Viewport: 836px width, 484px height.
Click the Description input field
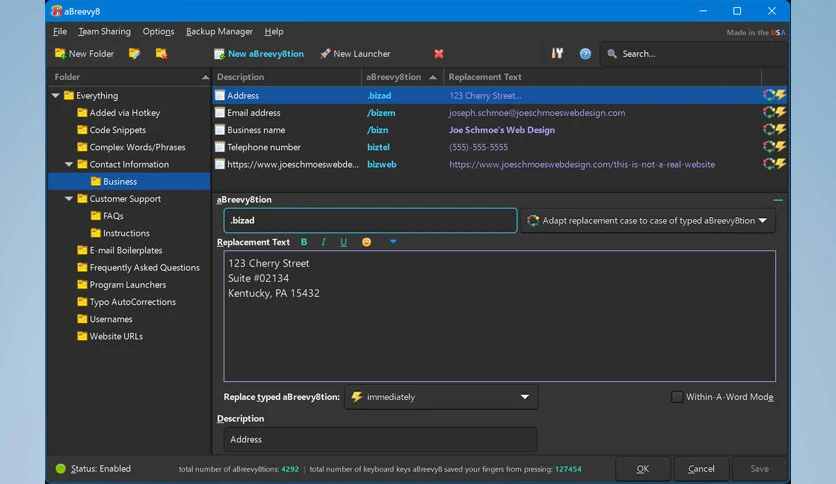[380, 440]
